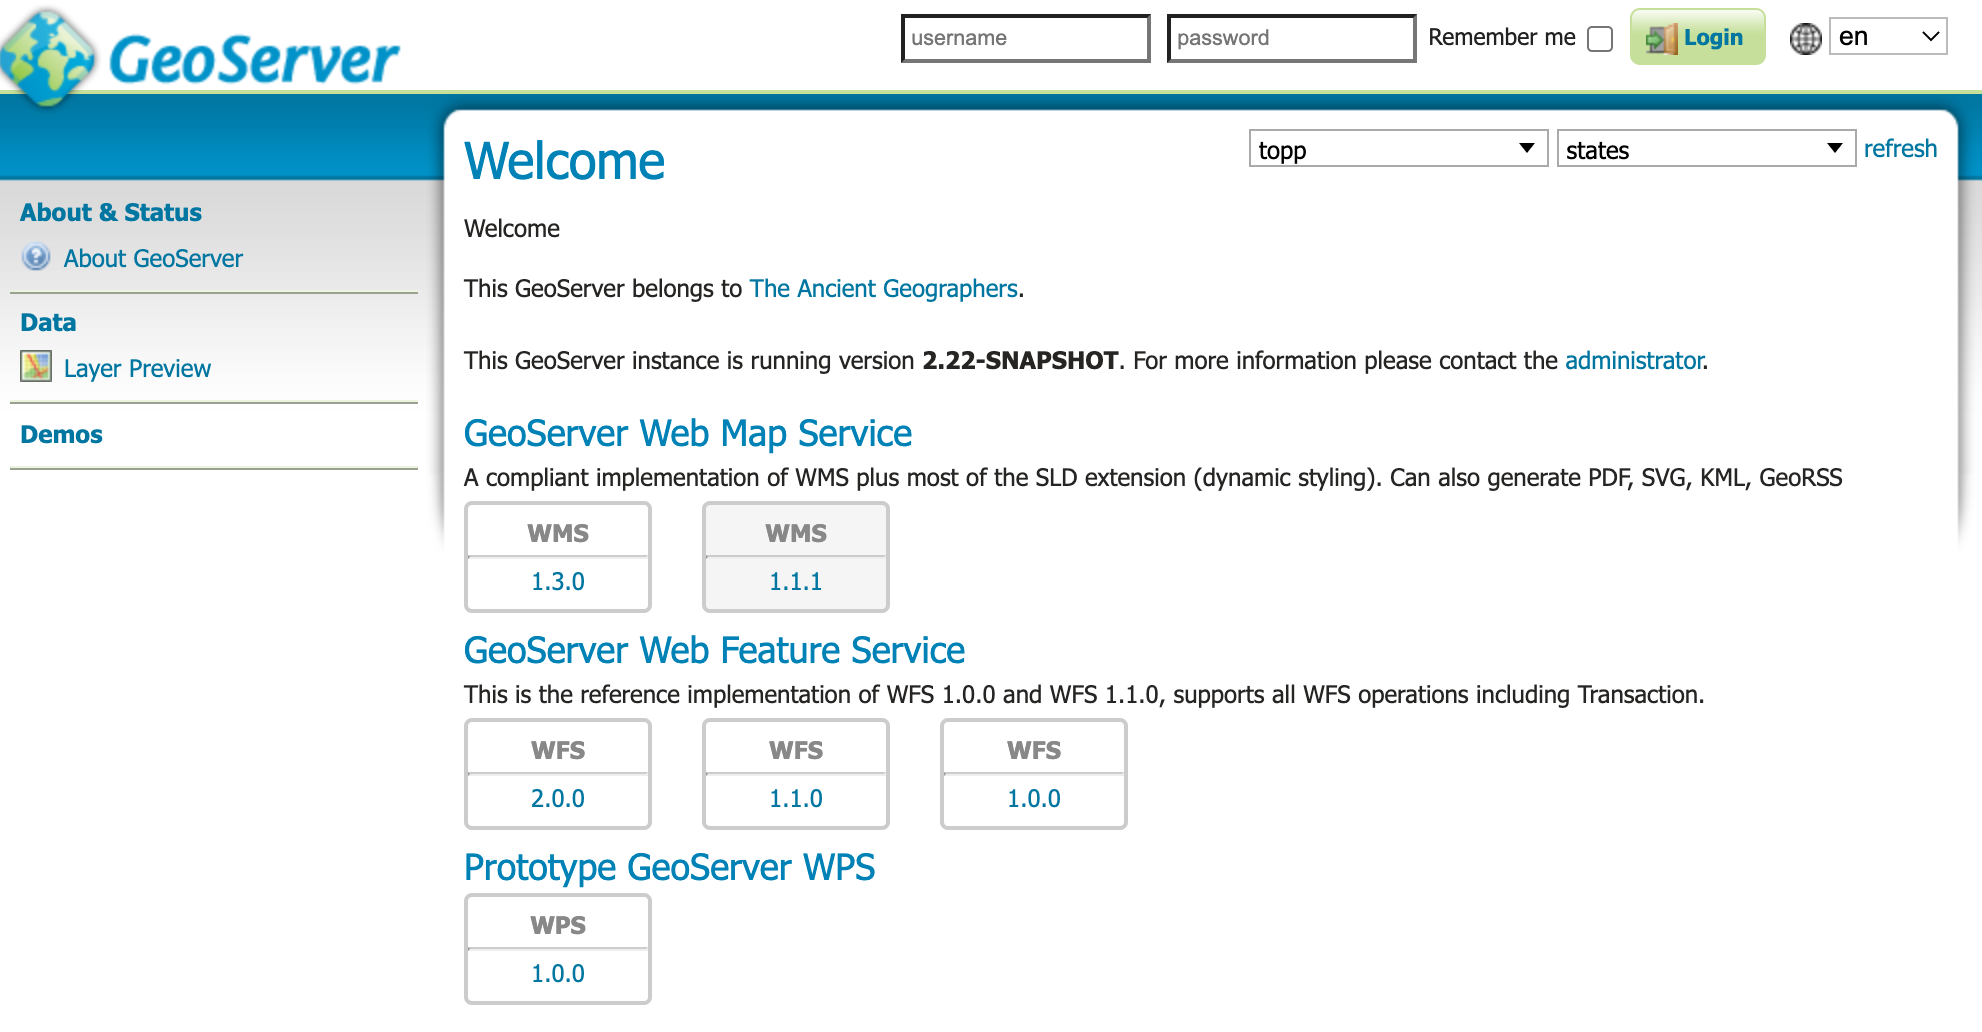Open WMS 1.1.1 capabilities link
Viewport: 1982px width, 1032px height.
796,581
